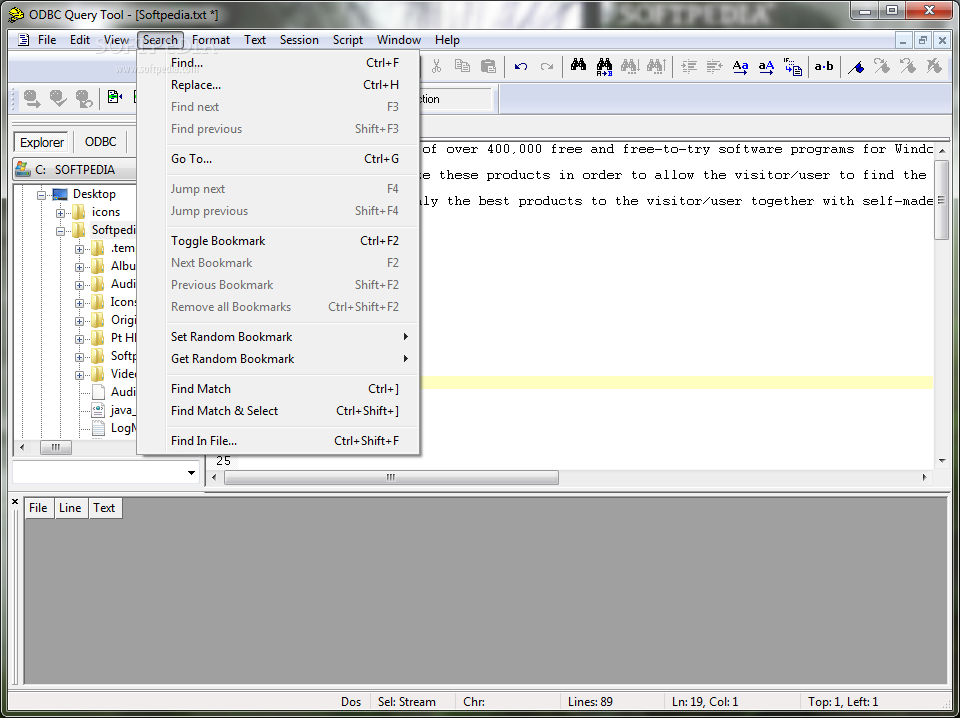This screenshot has width=960, height=718.
Task: Click the first greyed session icon with arrow
Action: tap(32, 99)
